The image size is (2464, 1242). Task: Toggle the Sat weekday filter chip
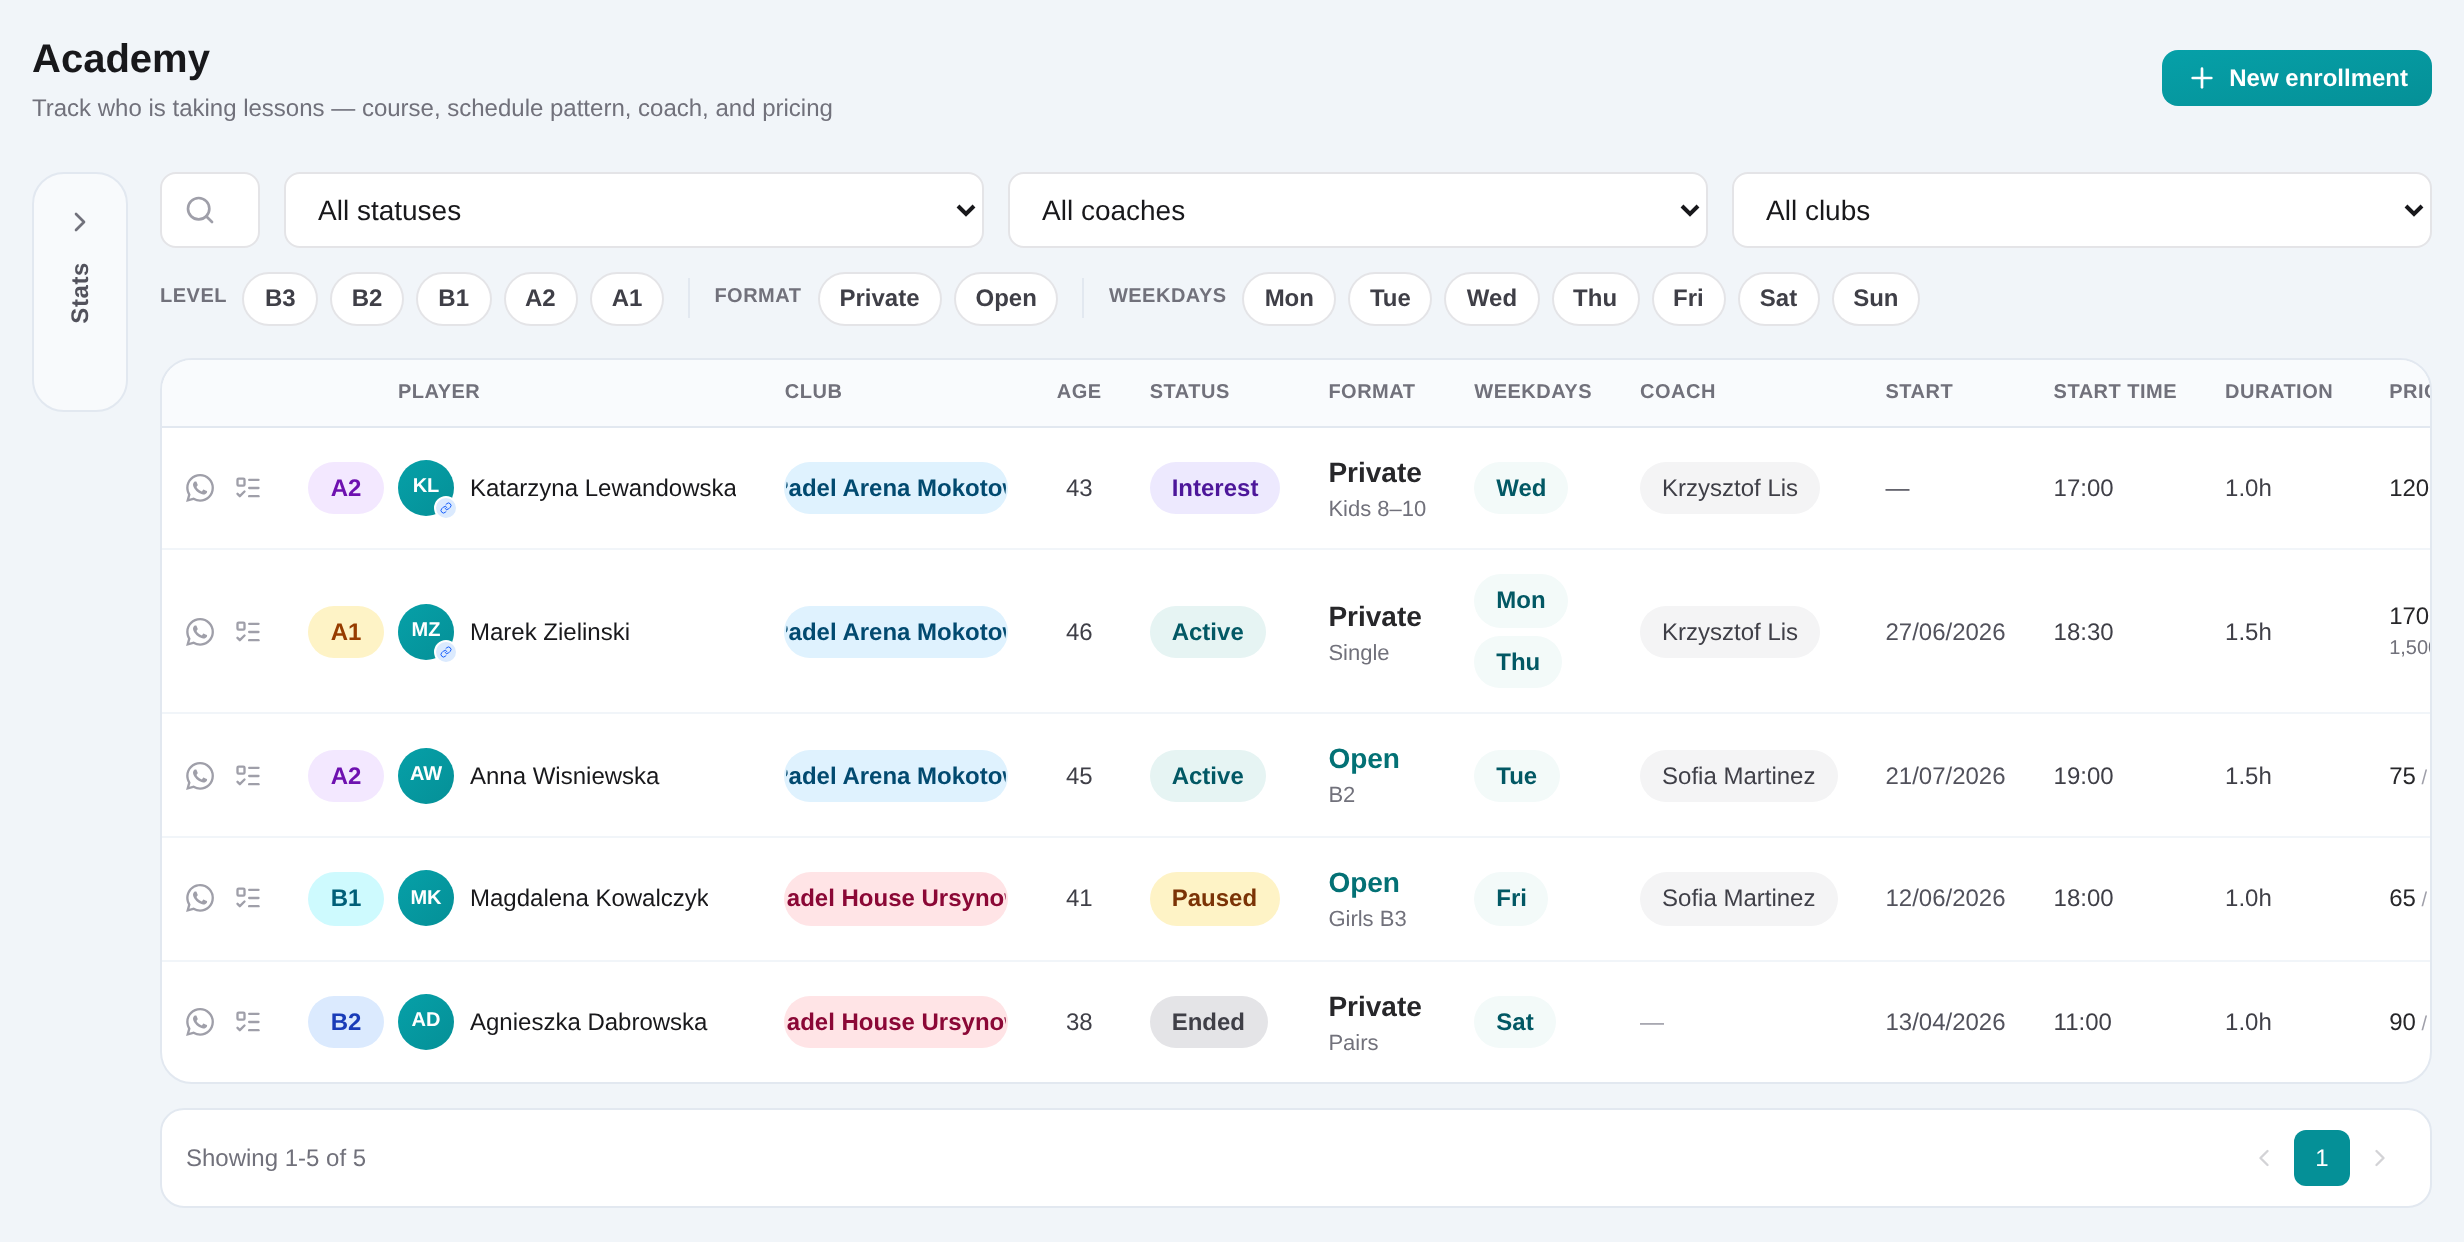coord(1778,298)
